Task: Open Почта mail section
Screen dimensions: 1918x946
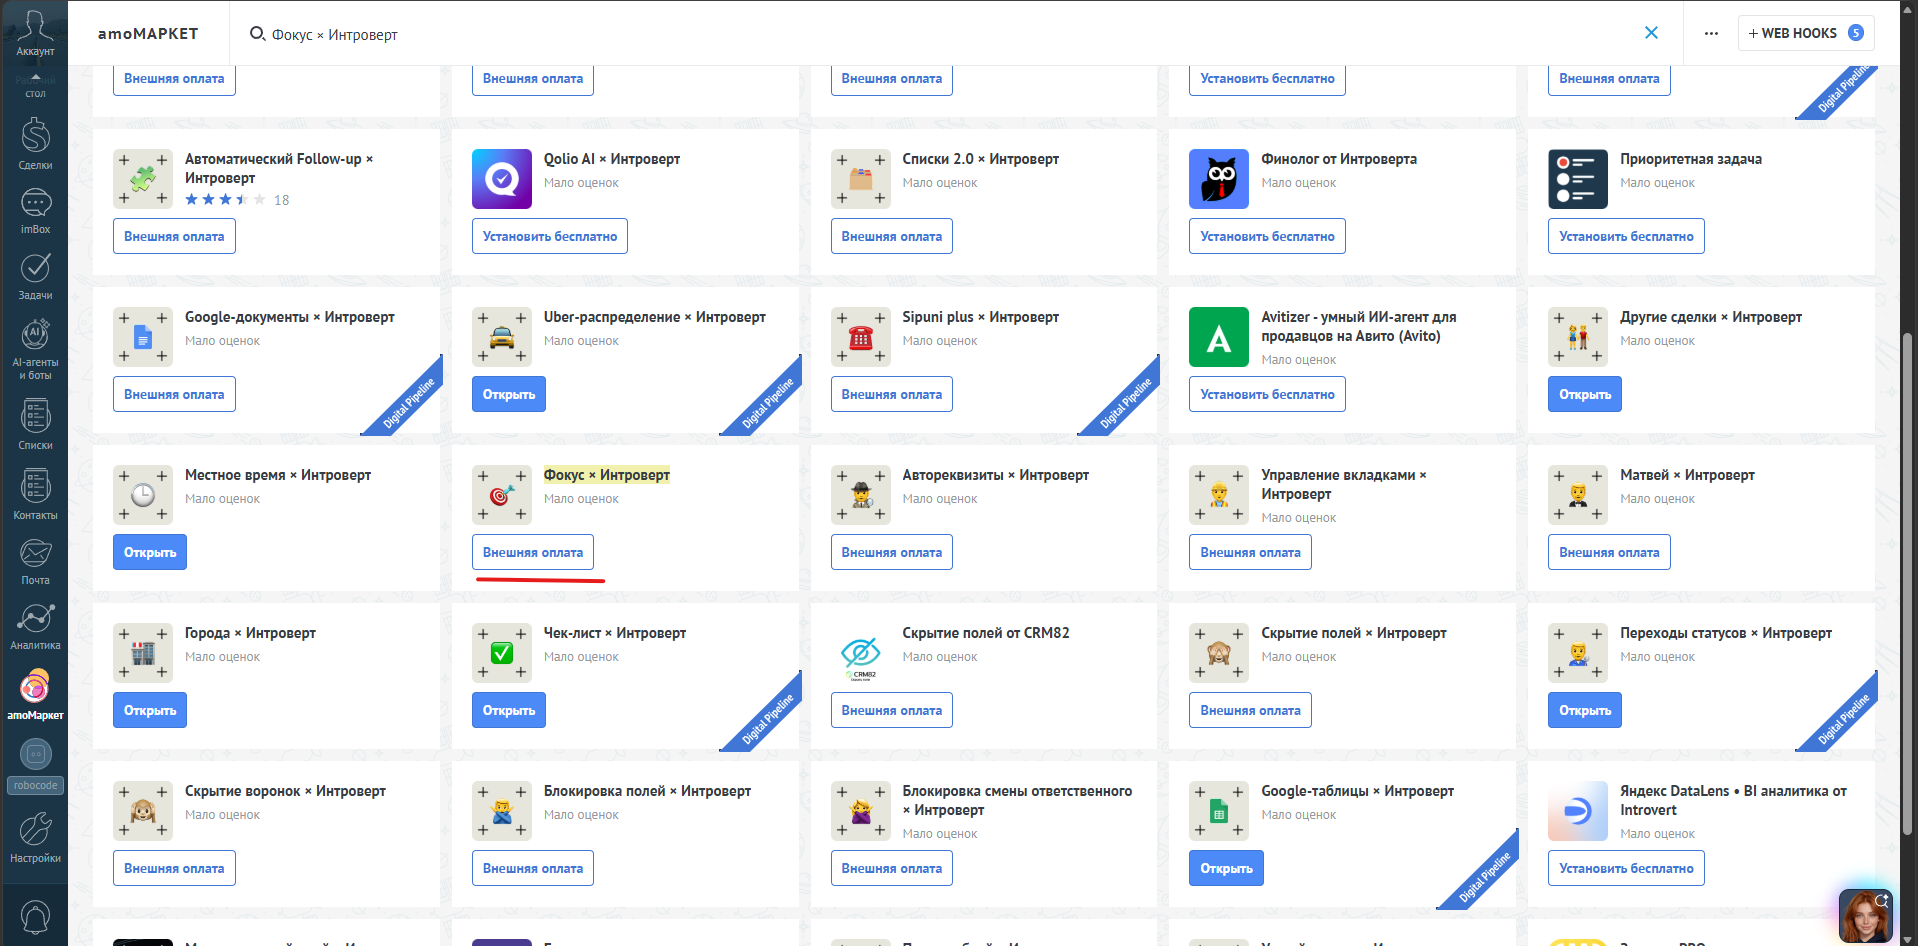Action: tap(35, 561)
